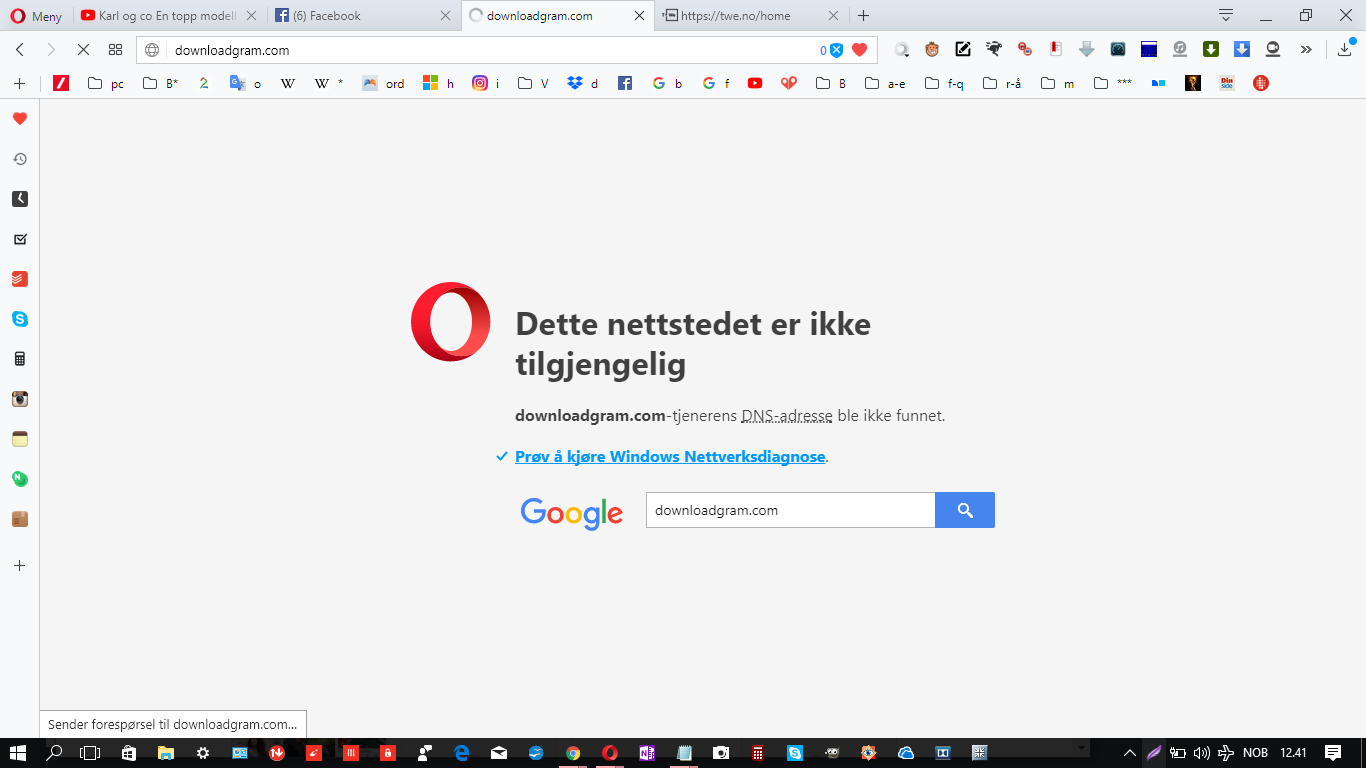Viewport: 1366px width, 768px height.
Task: Open the B* bookmarks folder
Action: coord(160,84)
